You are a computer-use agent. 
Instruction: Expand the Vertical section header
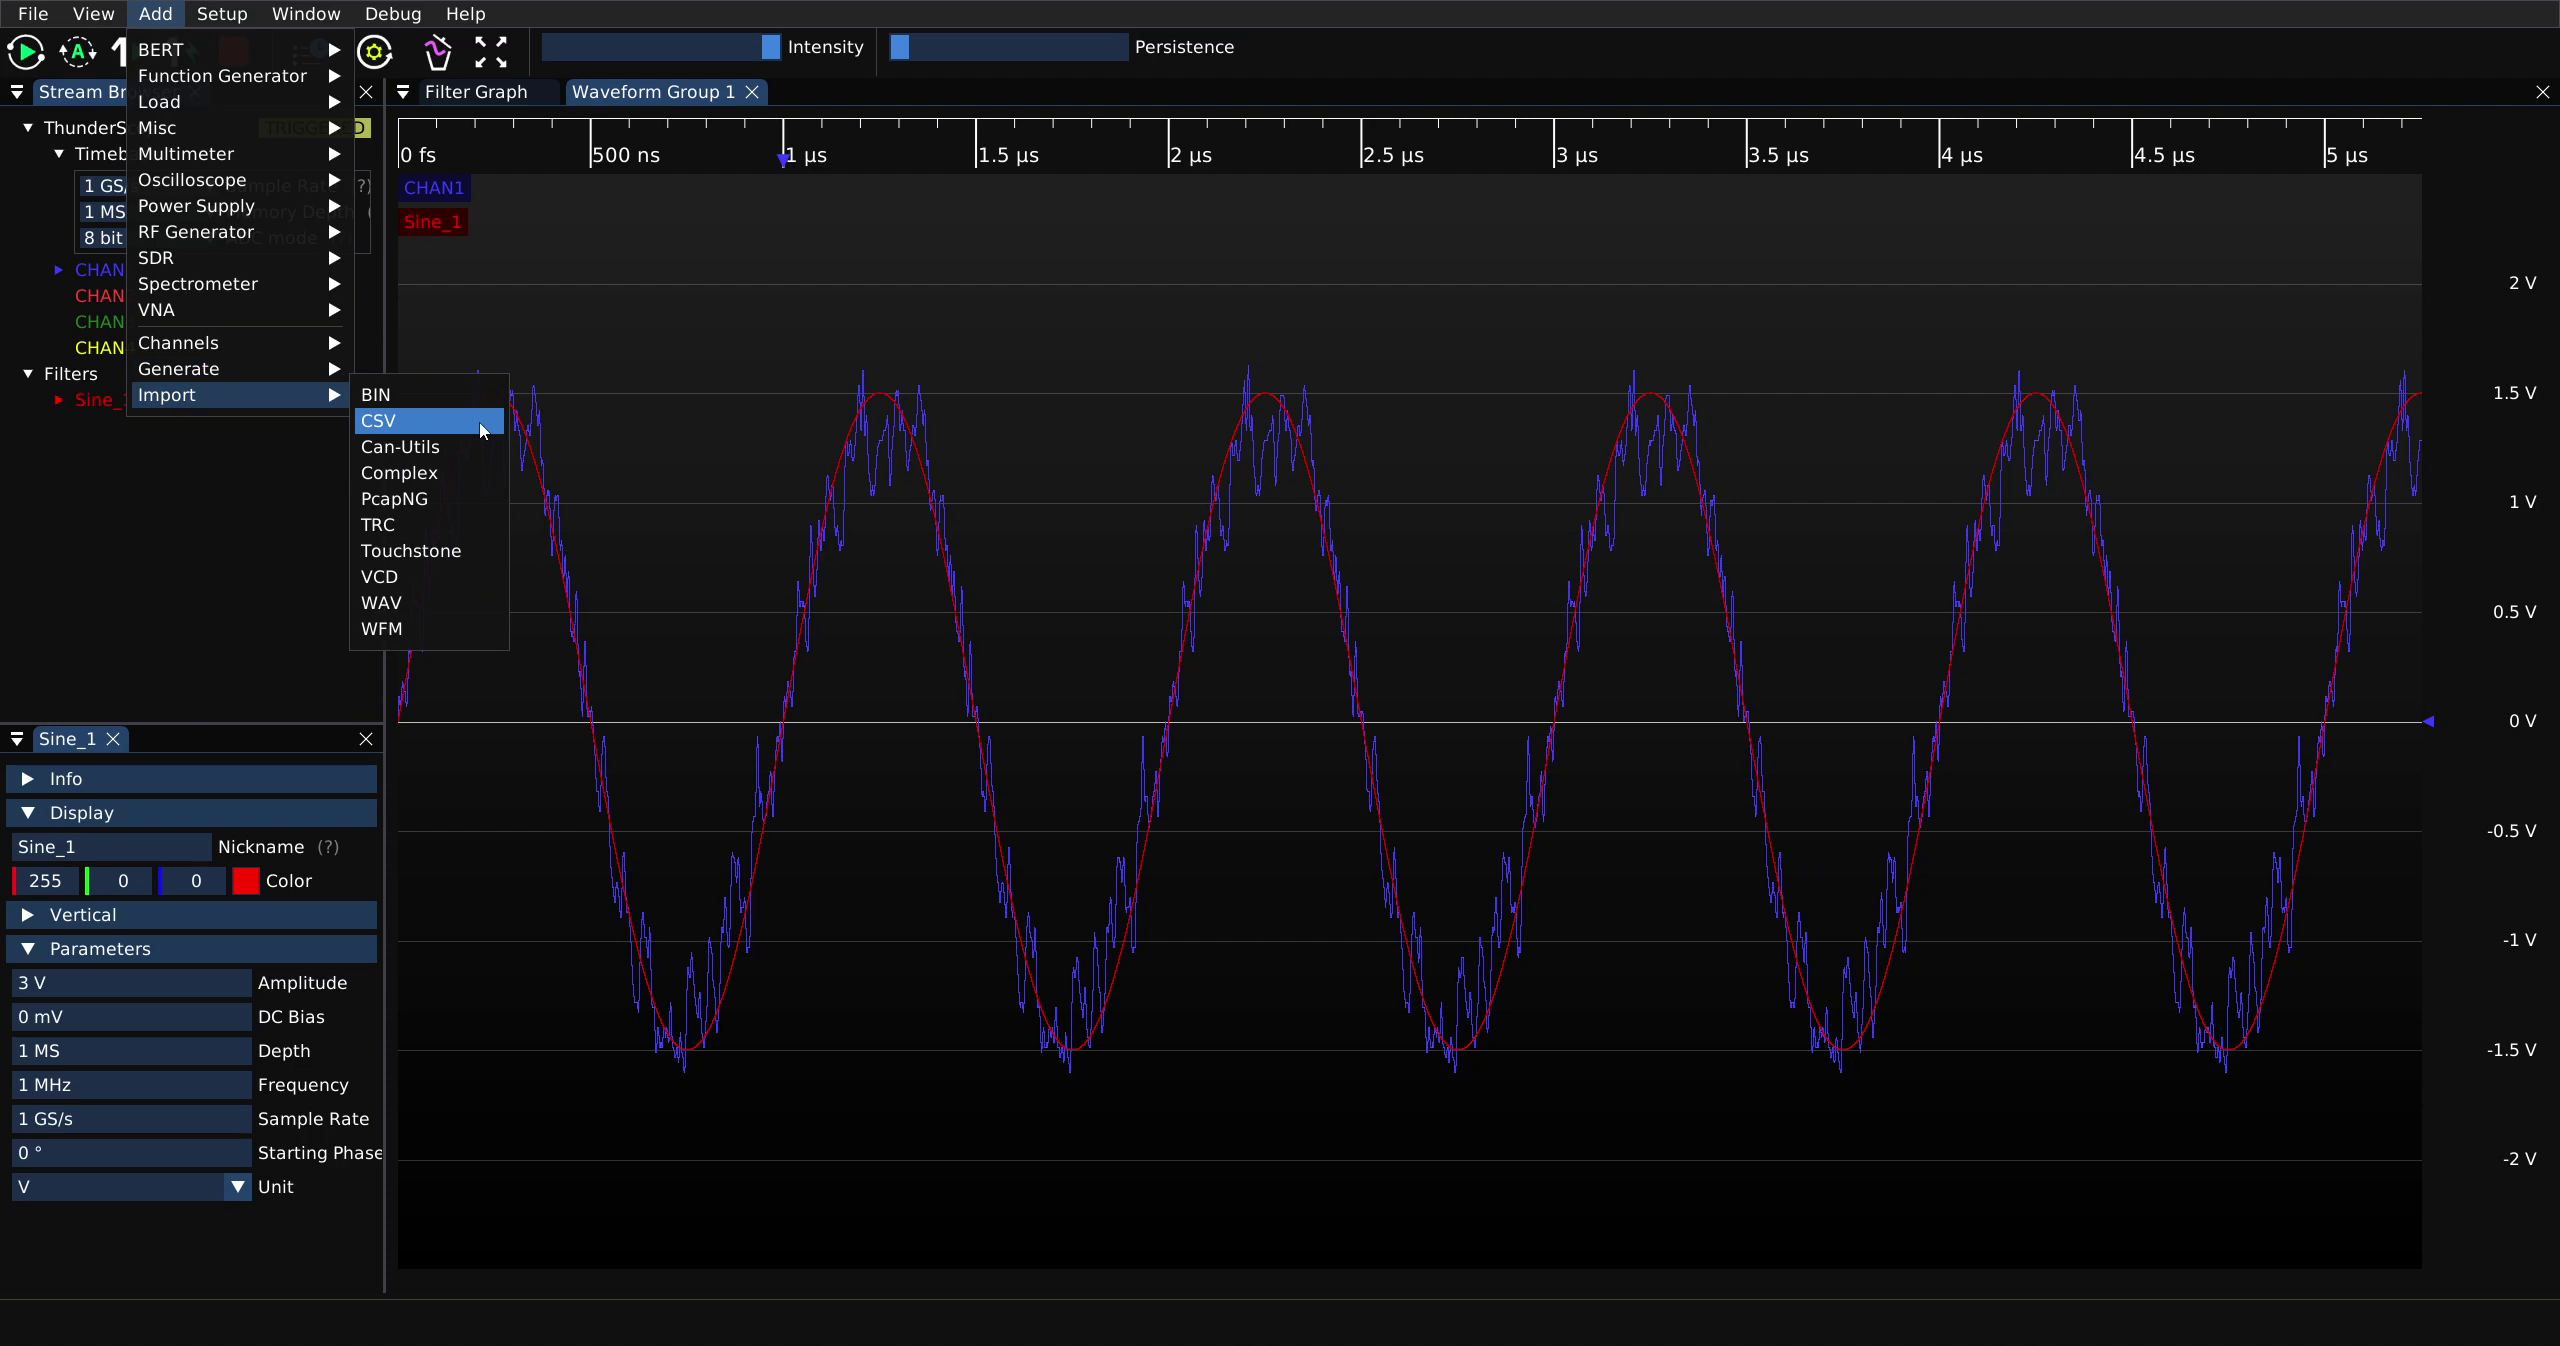tap(192, 915)
